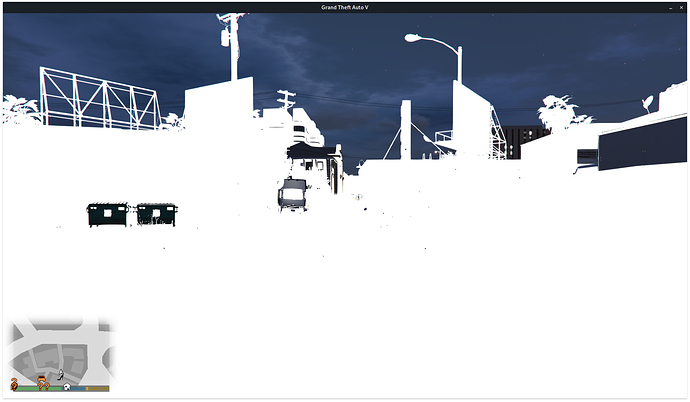Click the stacked question mark blips at minimap's left edge
The height and width of the screenshot is (402, 690).
(x=14, y=384)
